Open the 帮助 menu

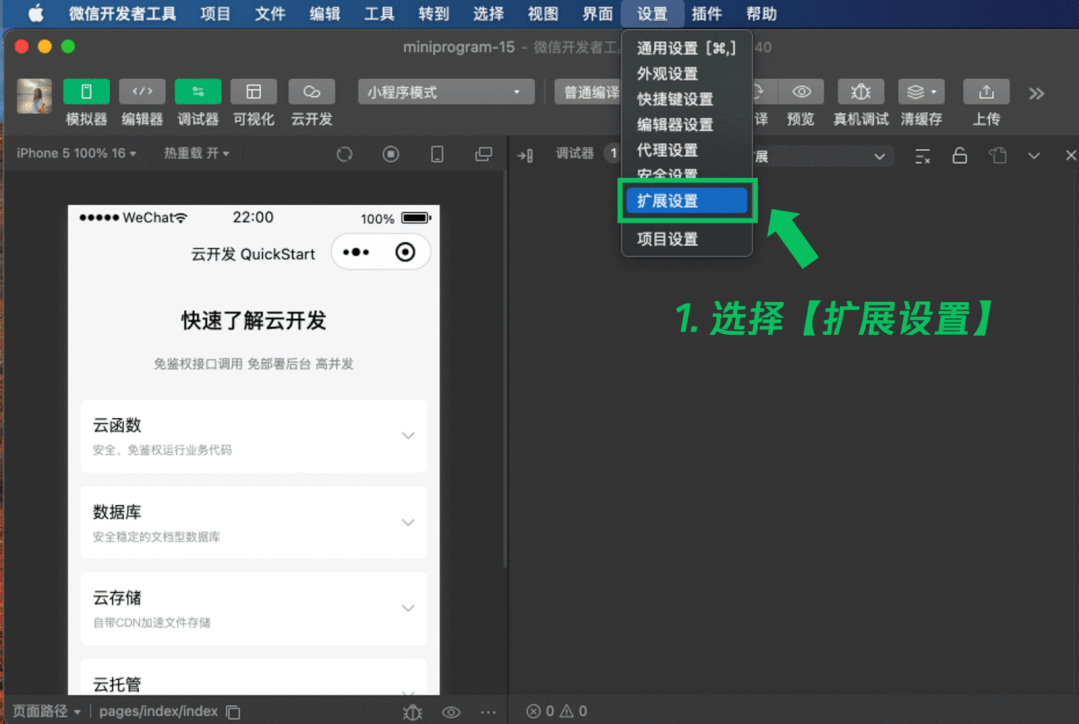coord(761,14)
